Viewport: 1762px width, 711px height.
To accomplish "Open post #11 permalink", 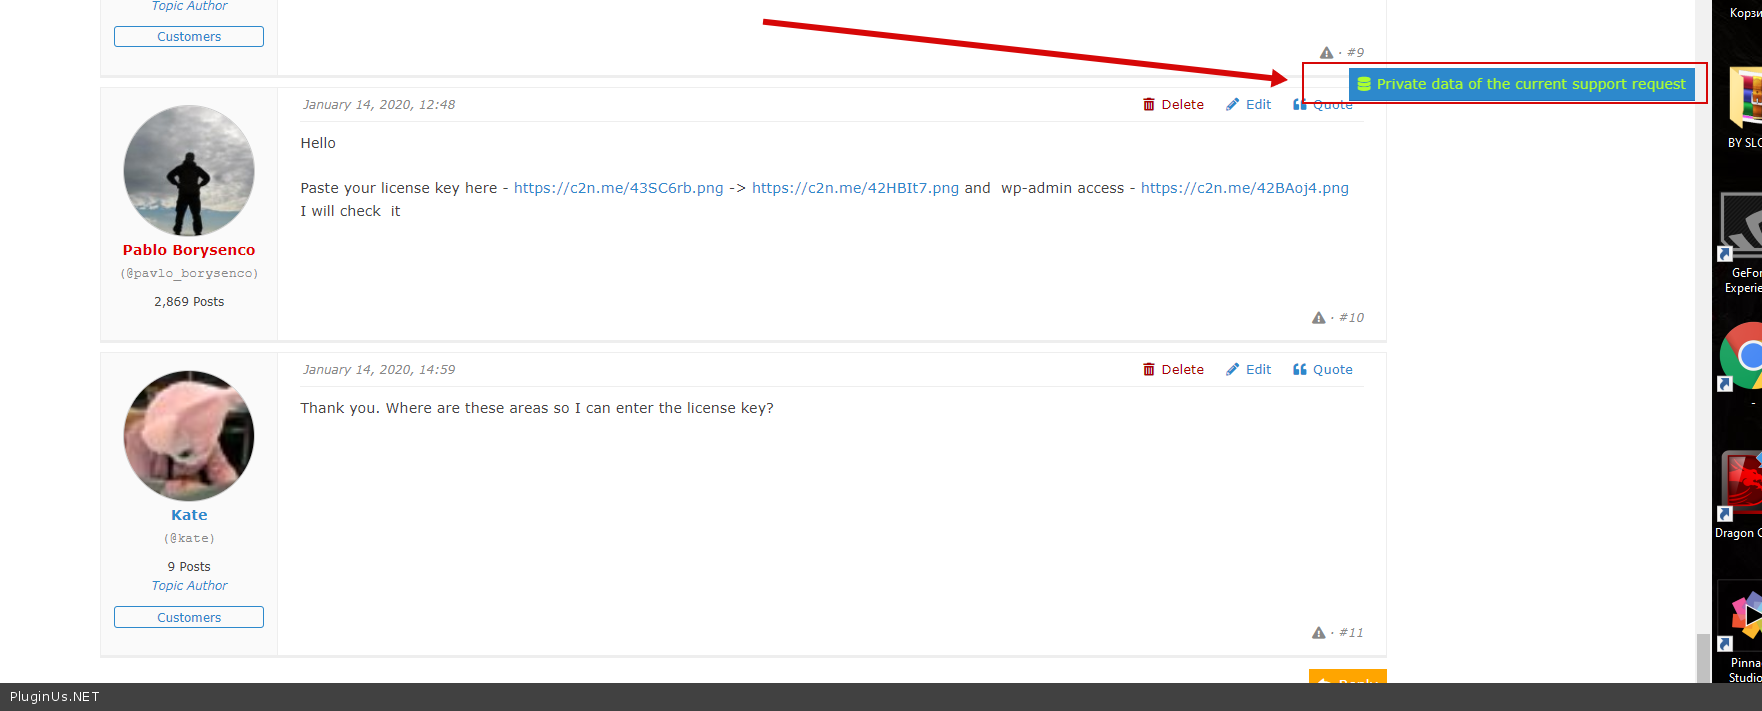I will 1351,633.
